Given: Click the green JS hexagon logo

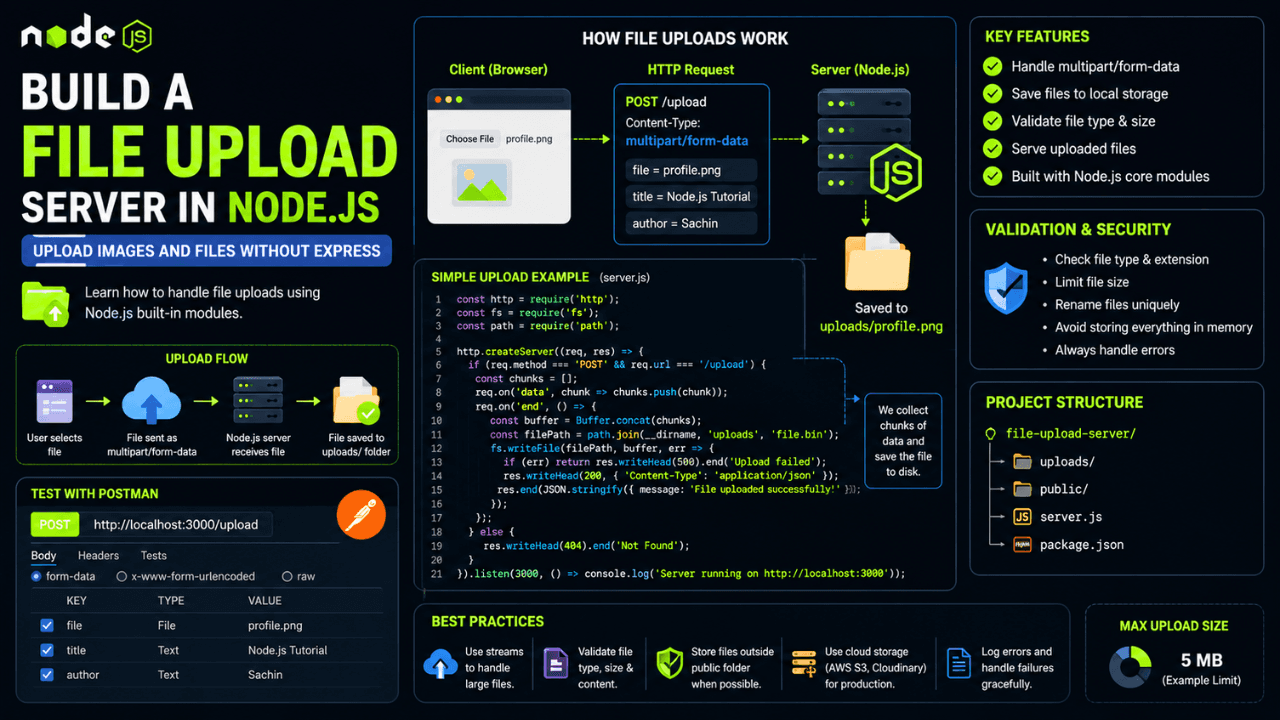Looking at the screenshot, I should click(x=895, y=174).
